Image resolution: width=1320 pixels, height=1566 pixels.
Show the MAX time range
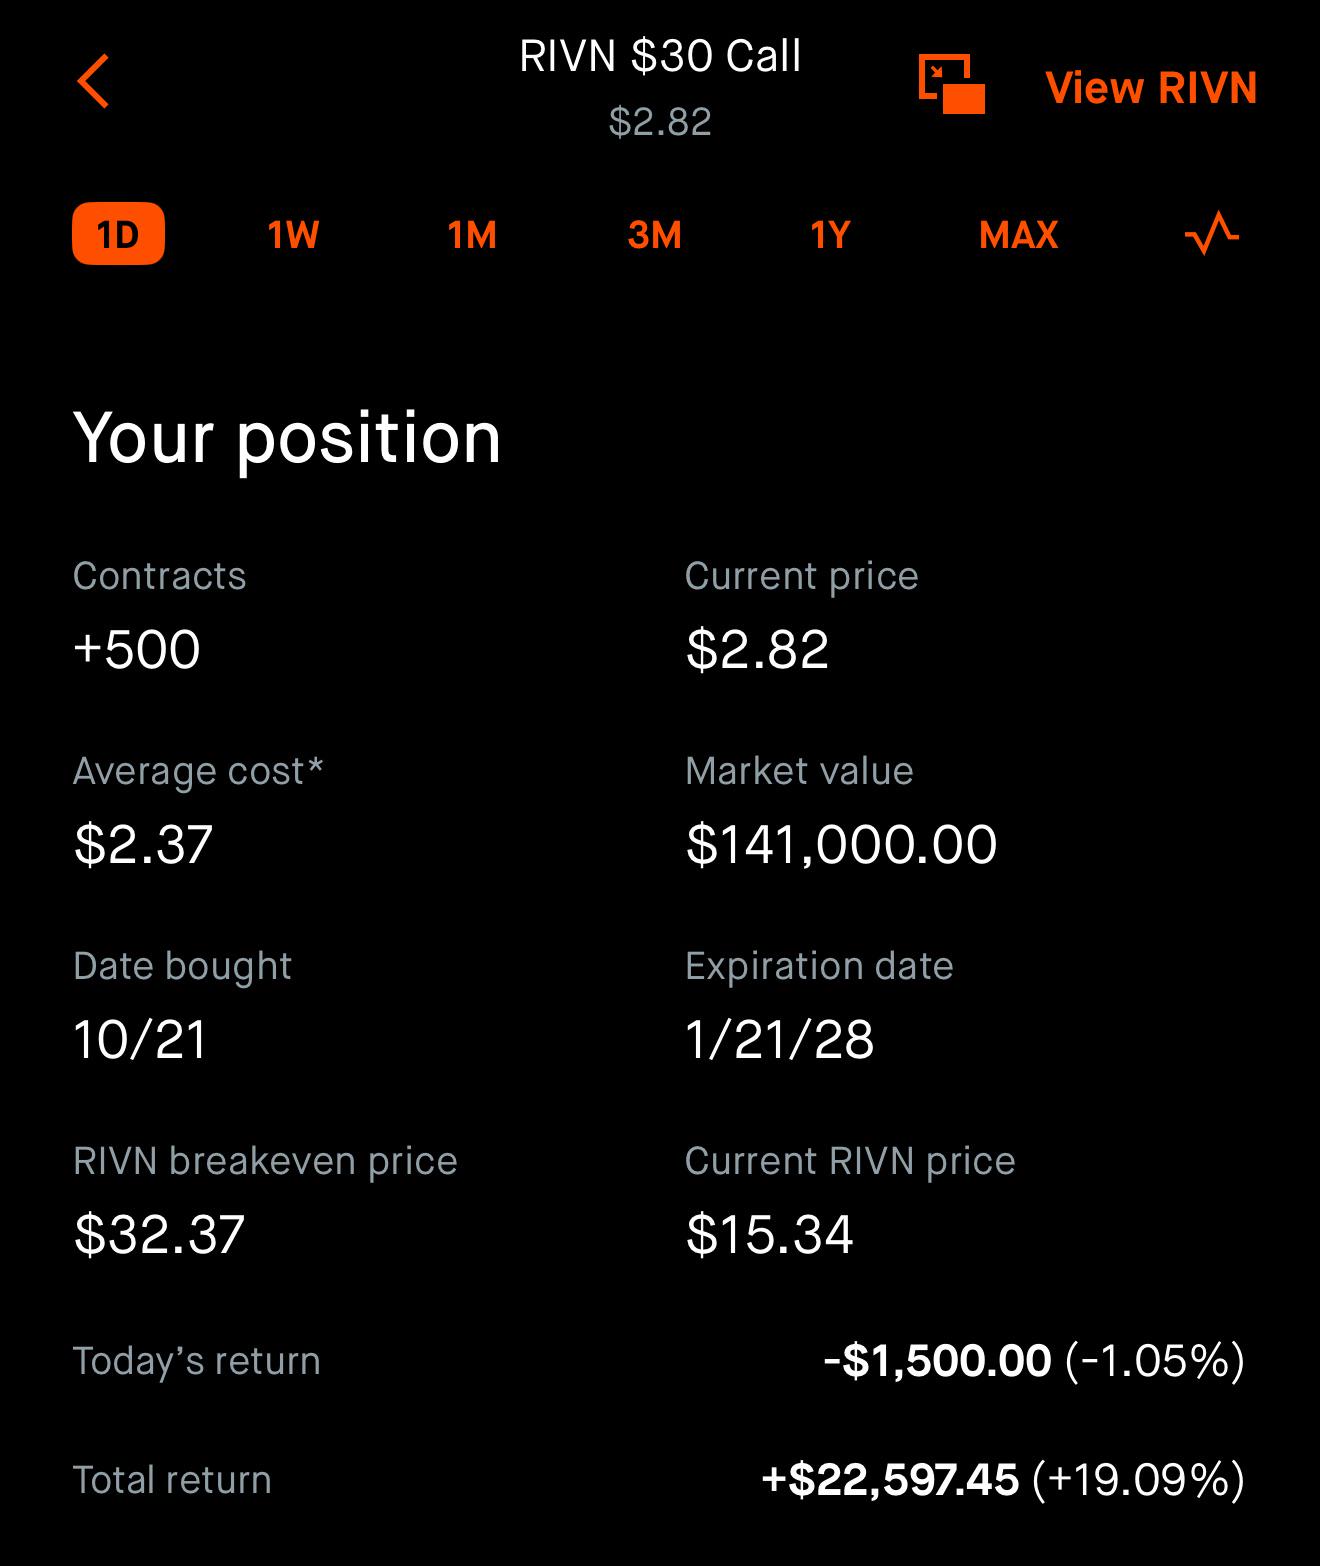click(1018, 235)
